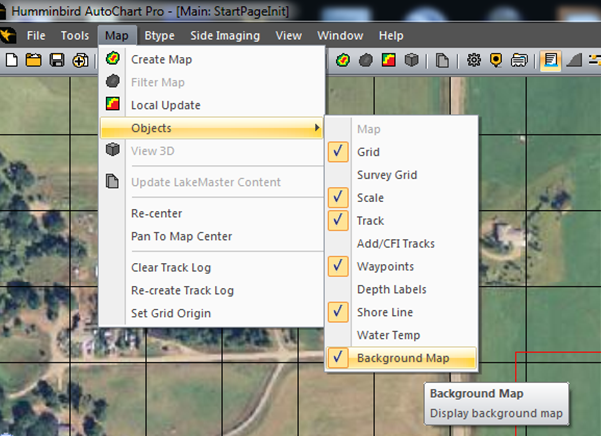
Task: Enable Depth Labels display
Action: 401,289
